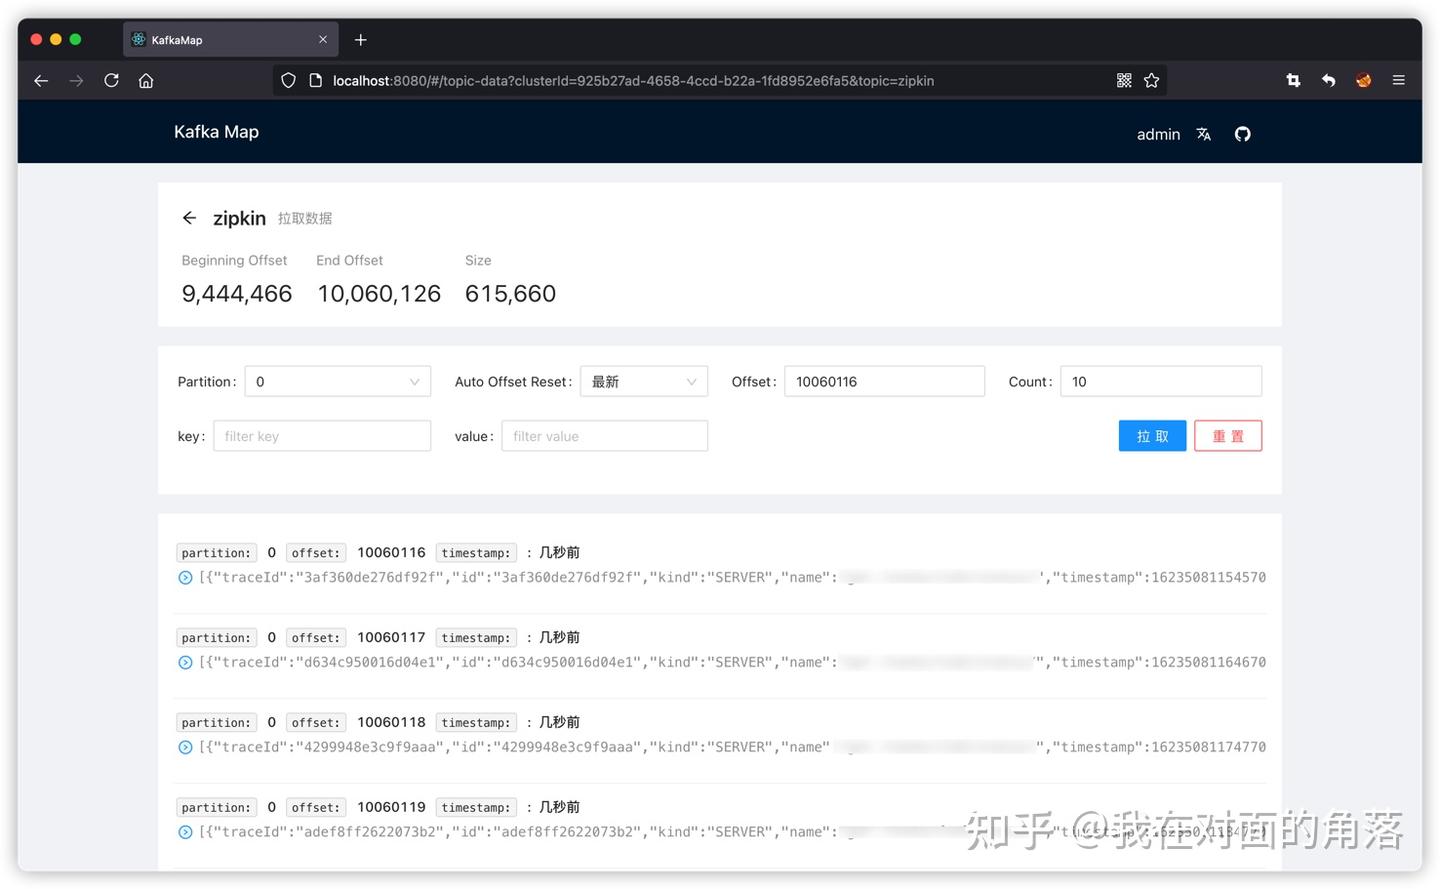
Task: Open the screenshot tool icon in toolbar
Action: (x=1292, y=80)
